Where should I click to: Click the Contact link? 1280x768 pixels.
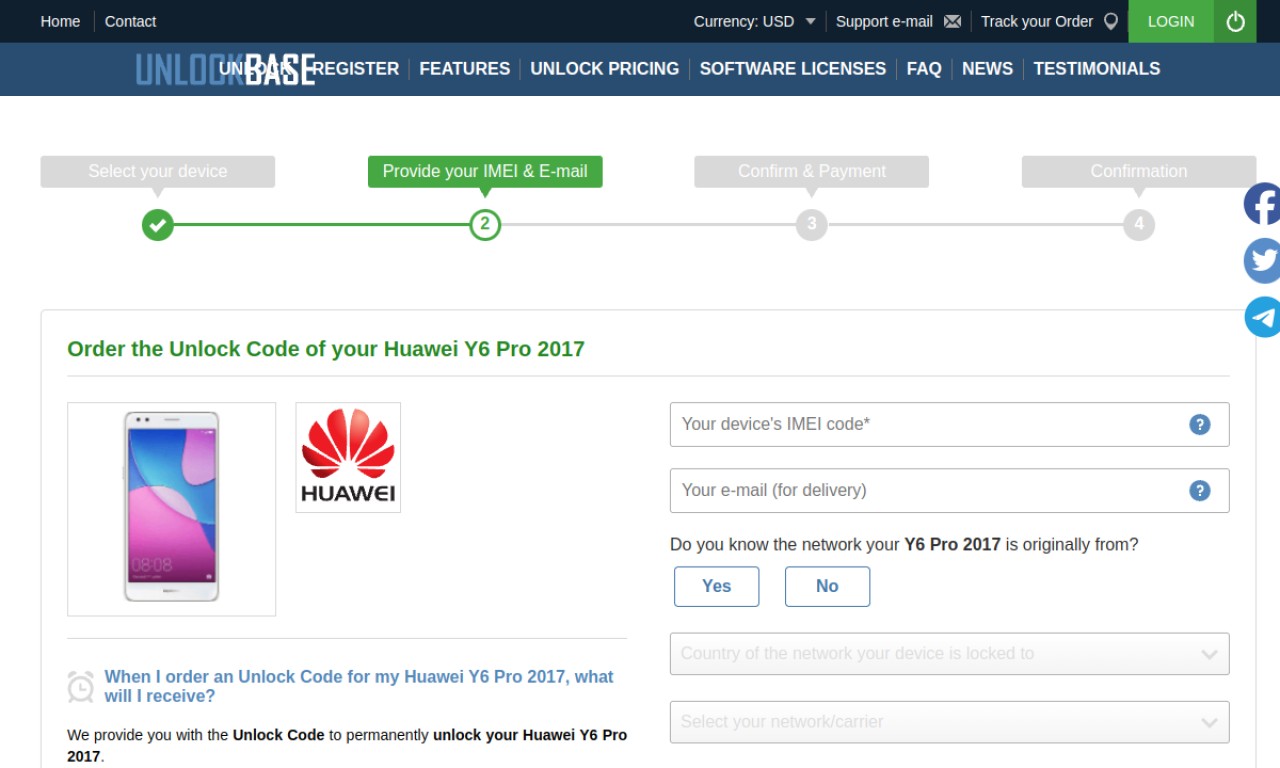[130, 21]
